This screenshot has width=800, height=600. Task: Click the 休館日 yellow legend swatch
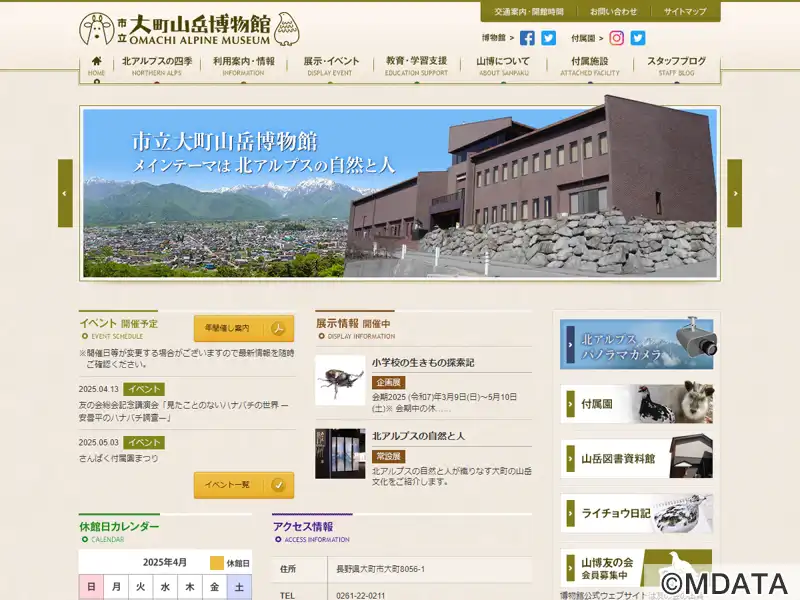217,563
